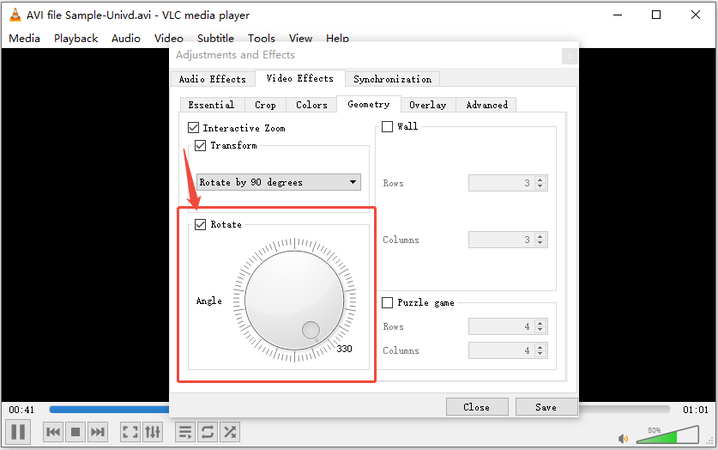Skip to previous media track
The width and height of the screenshot is (718, 450).
pyautogui.click(x=53, y=432)
